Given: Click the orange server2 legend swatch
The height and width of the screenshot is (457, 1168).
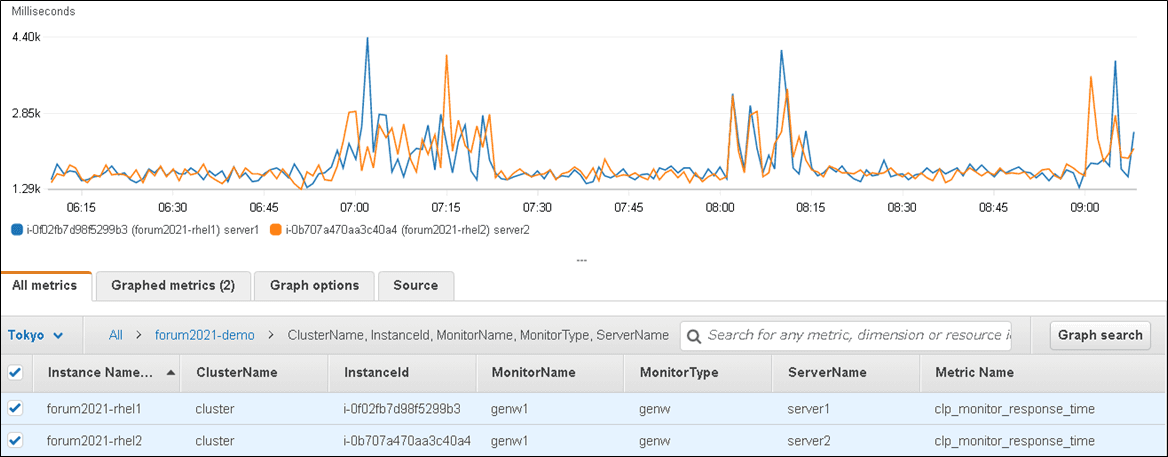Looking at the screenshot, I should (x=275, y=230).
